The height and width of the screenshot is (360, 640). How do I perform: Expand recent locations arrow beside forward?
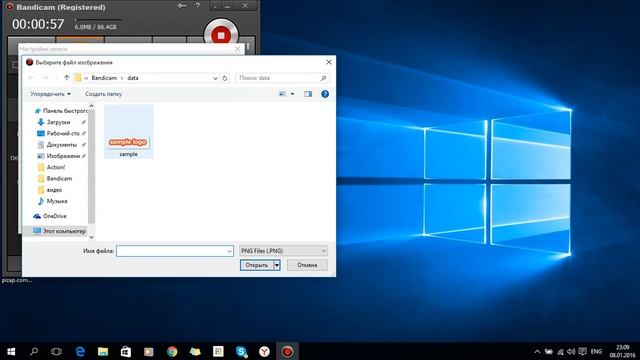(56, 78)
